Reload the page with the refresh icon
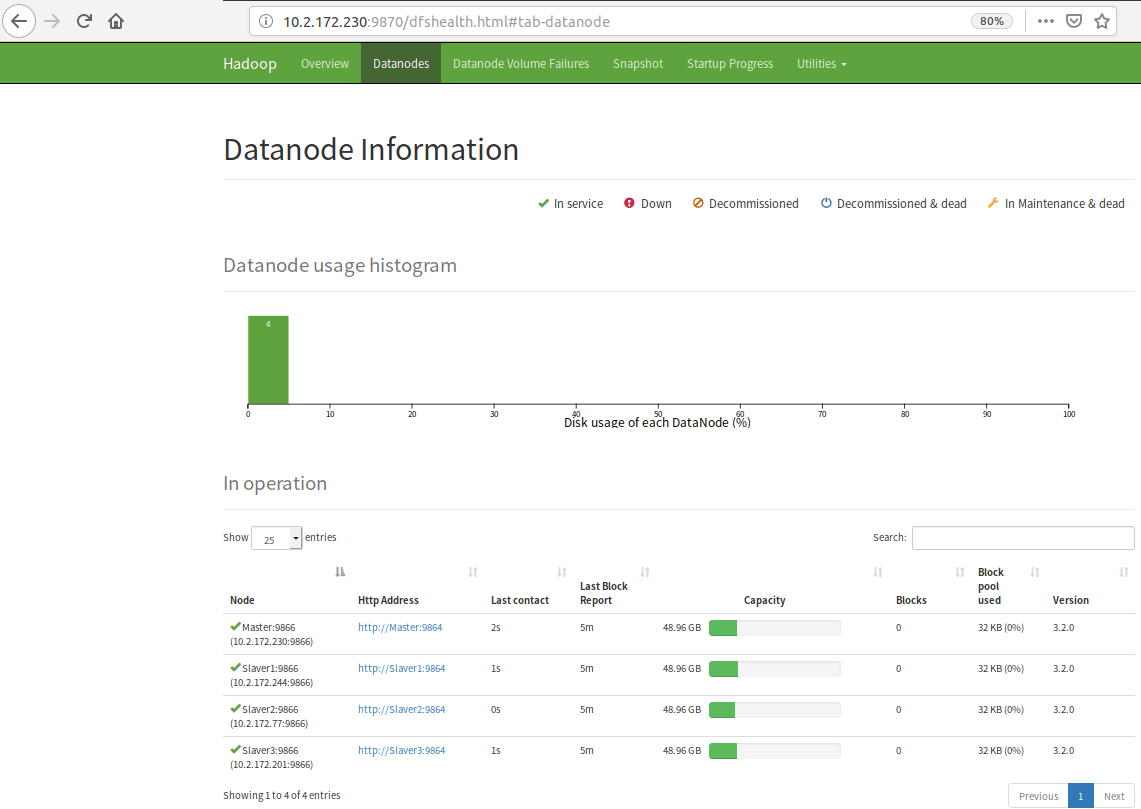 85,21
